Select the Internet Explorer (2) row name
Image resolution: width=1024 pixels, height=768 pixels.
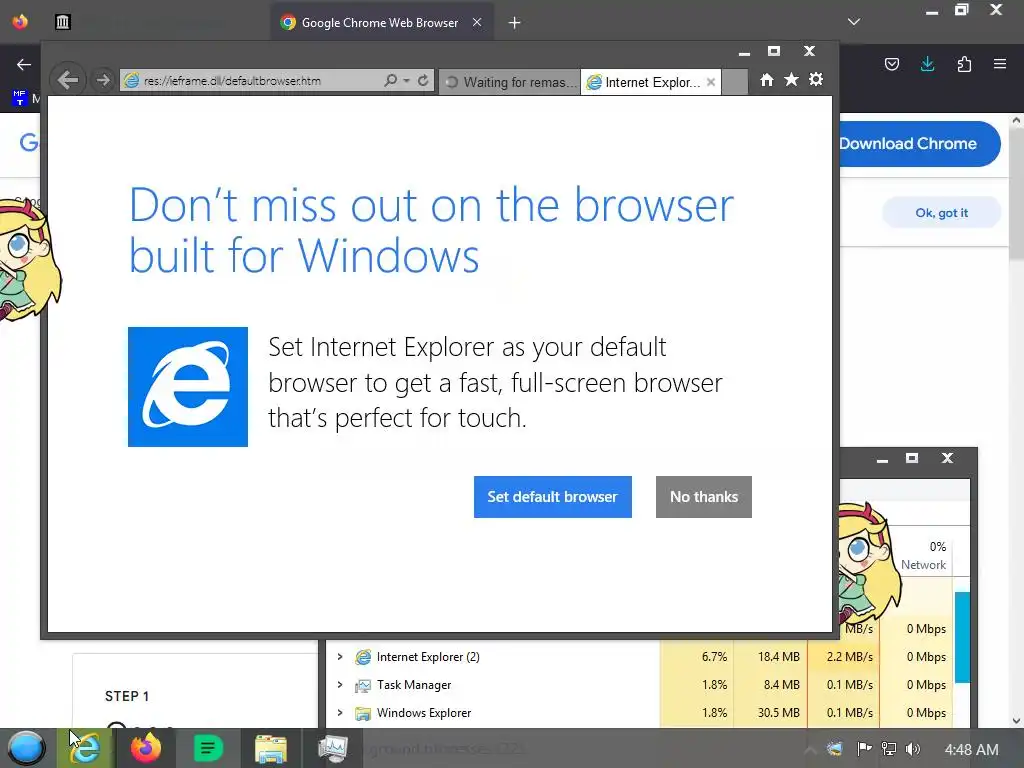428,657
